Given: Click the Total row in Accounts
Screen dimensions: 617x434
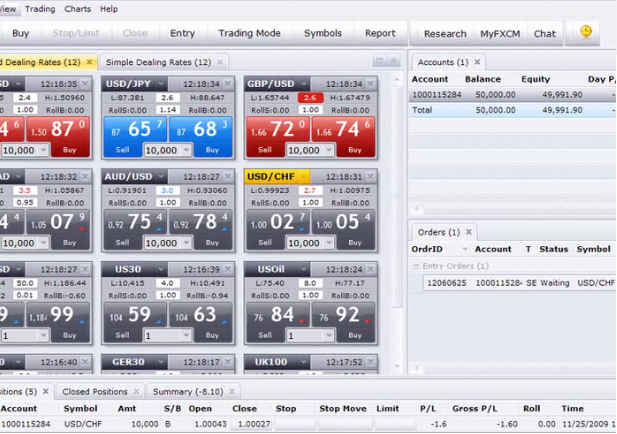Looking at the screenshot, I should 512,110.
